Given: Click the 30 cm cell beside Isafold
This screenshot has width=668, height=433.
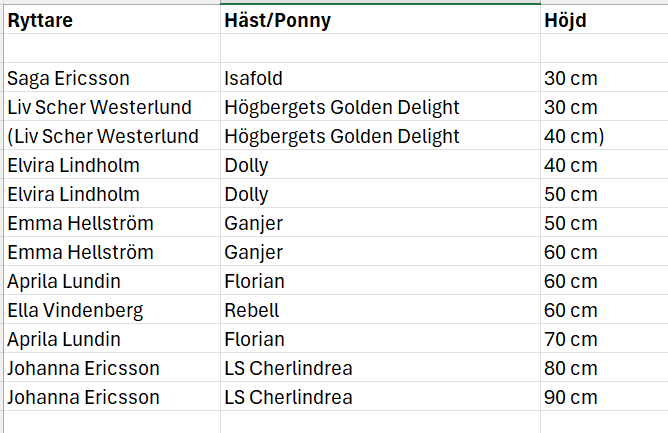Looking at the screenshot, I should point(605,78).
